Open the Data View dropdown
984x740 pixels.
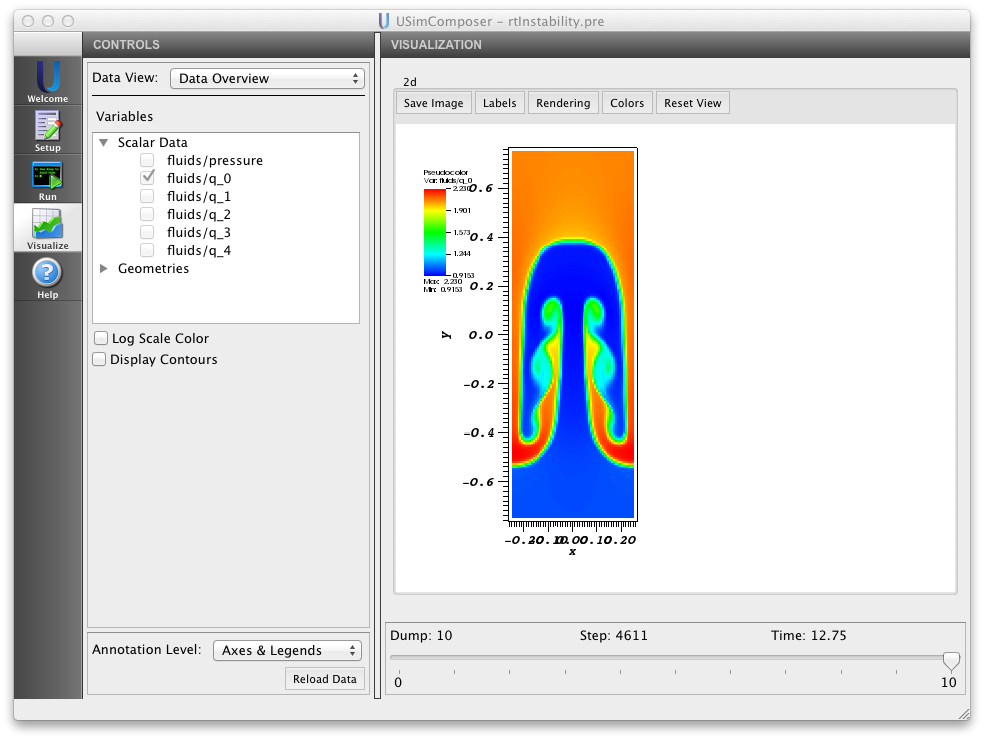coord(267,78)
